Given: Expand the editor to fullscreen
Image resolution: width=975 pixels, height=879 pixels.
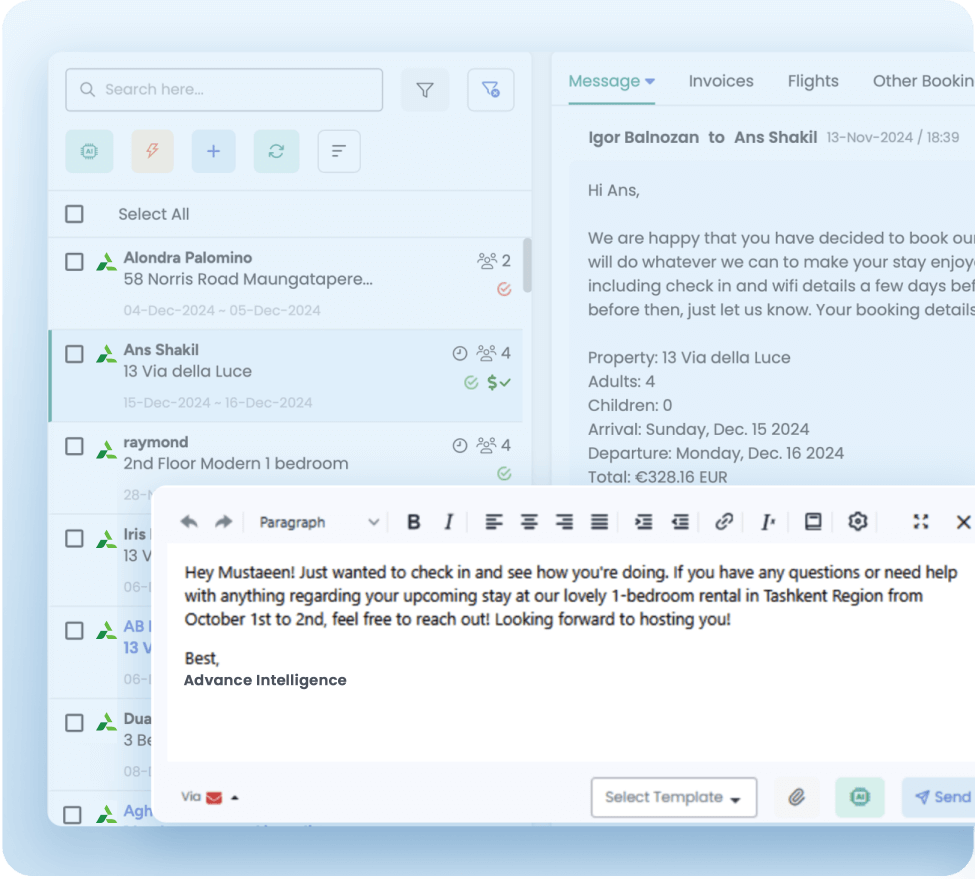Looking at the screenshot, I should coord(920,522).
